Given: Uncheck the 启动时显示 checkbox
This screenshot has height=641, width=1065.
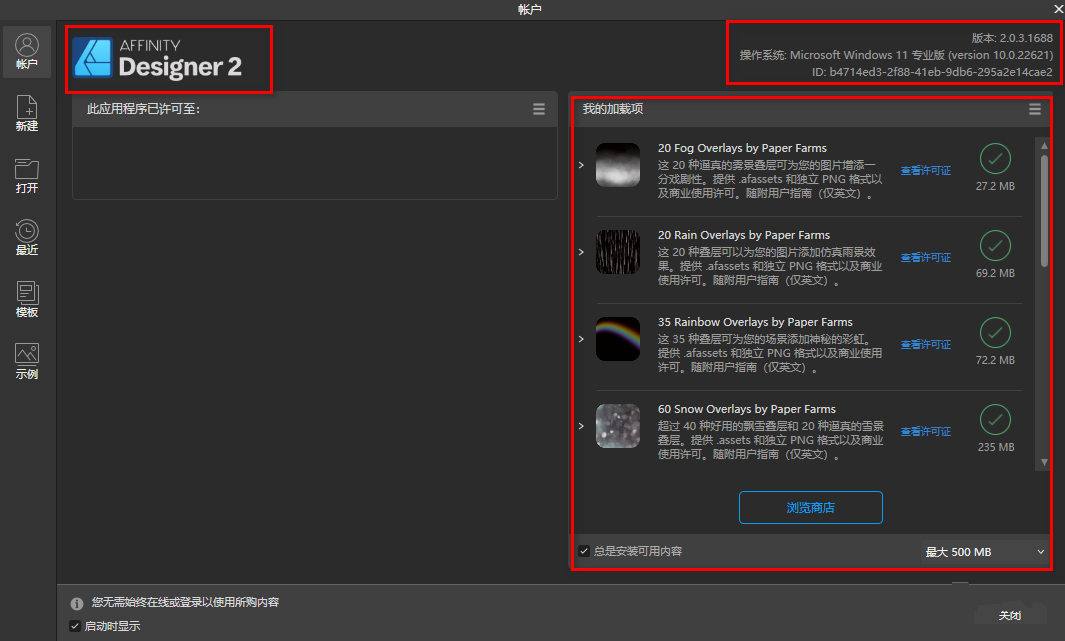Looking at the screenshot, I should click(75, 626).
